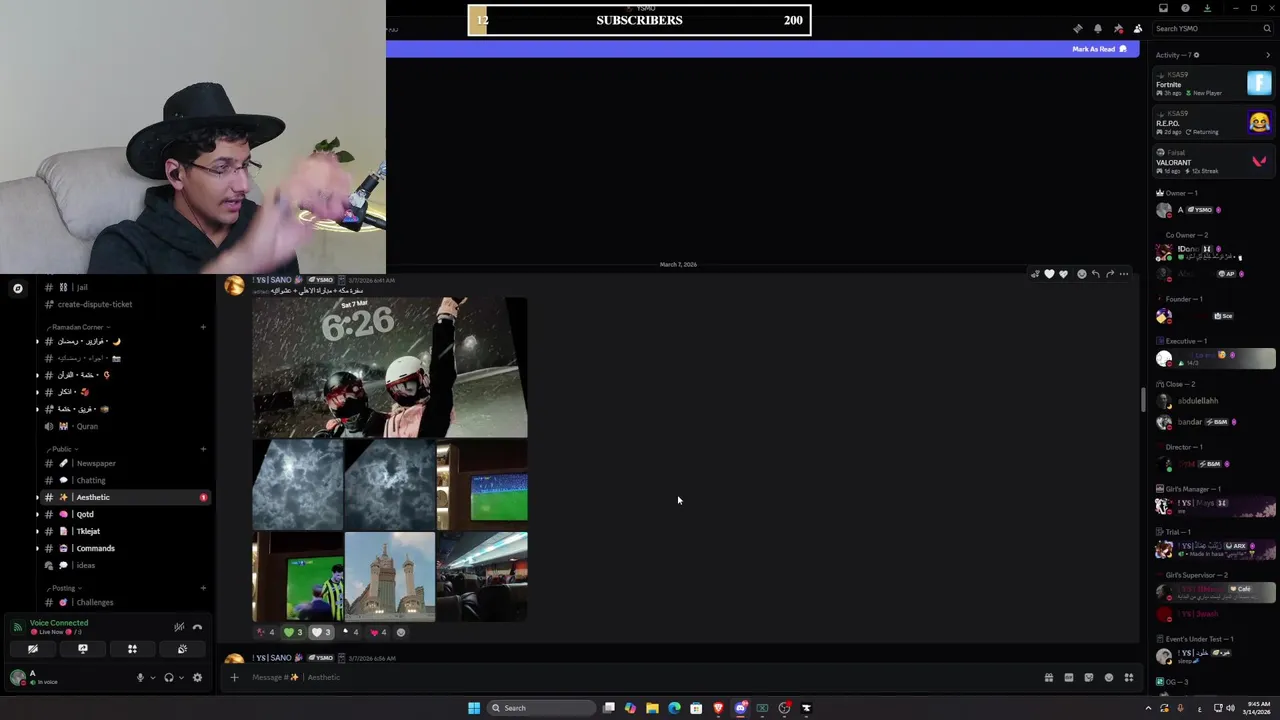The image size is (1280, 720).
Task: Open User Settings gear
Action: [197, 677]
